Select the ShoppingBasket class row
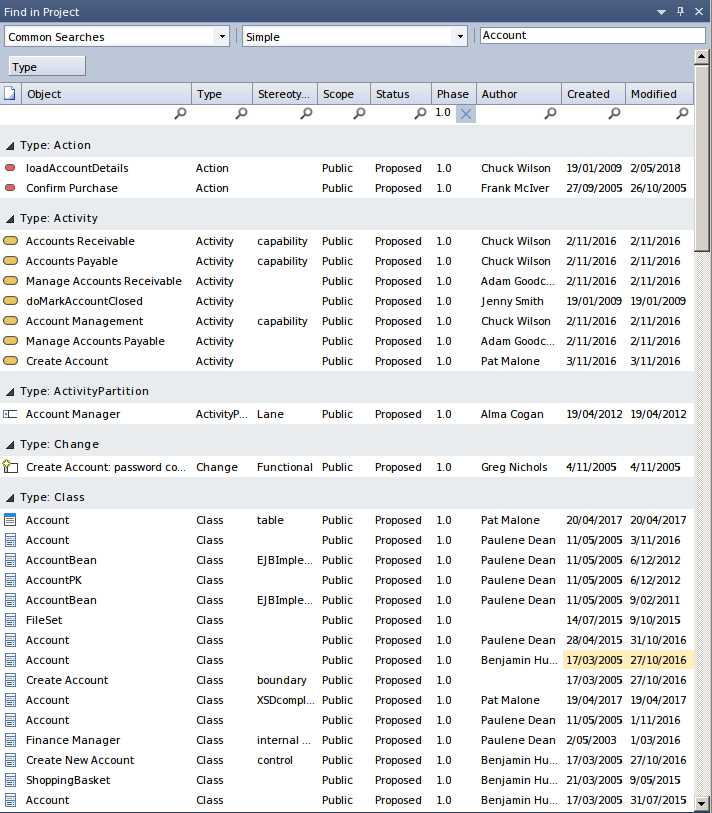Viewport: 712px width, 813px height. [x=68, y=780]
